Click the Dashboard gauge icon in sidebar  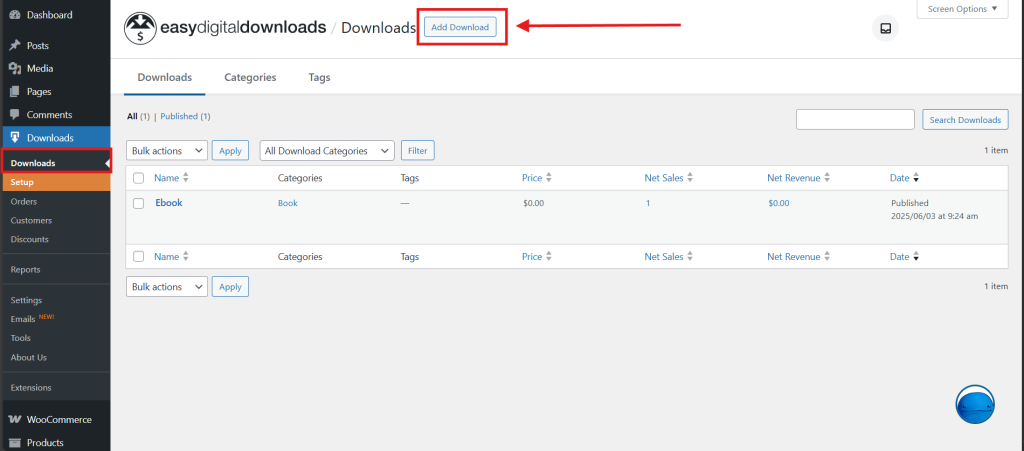(15, 15)
